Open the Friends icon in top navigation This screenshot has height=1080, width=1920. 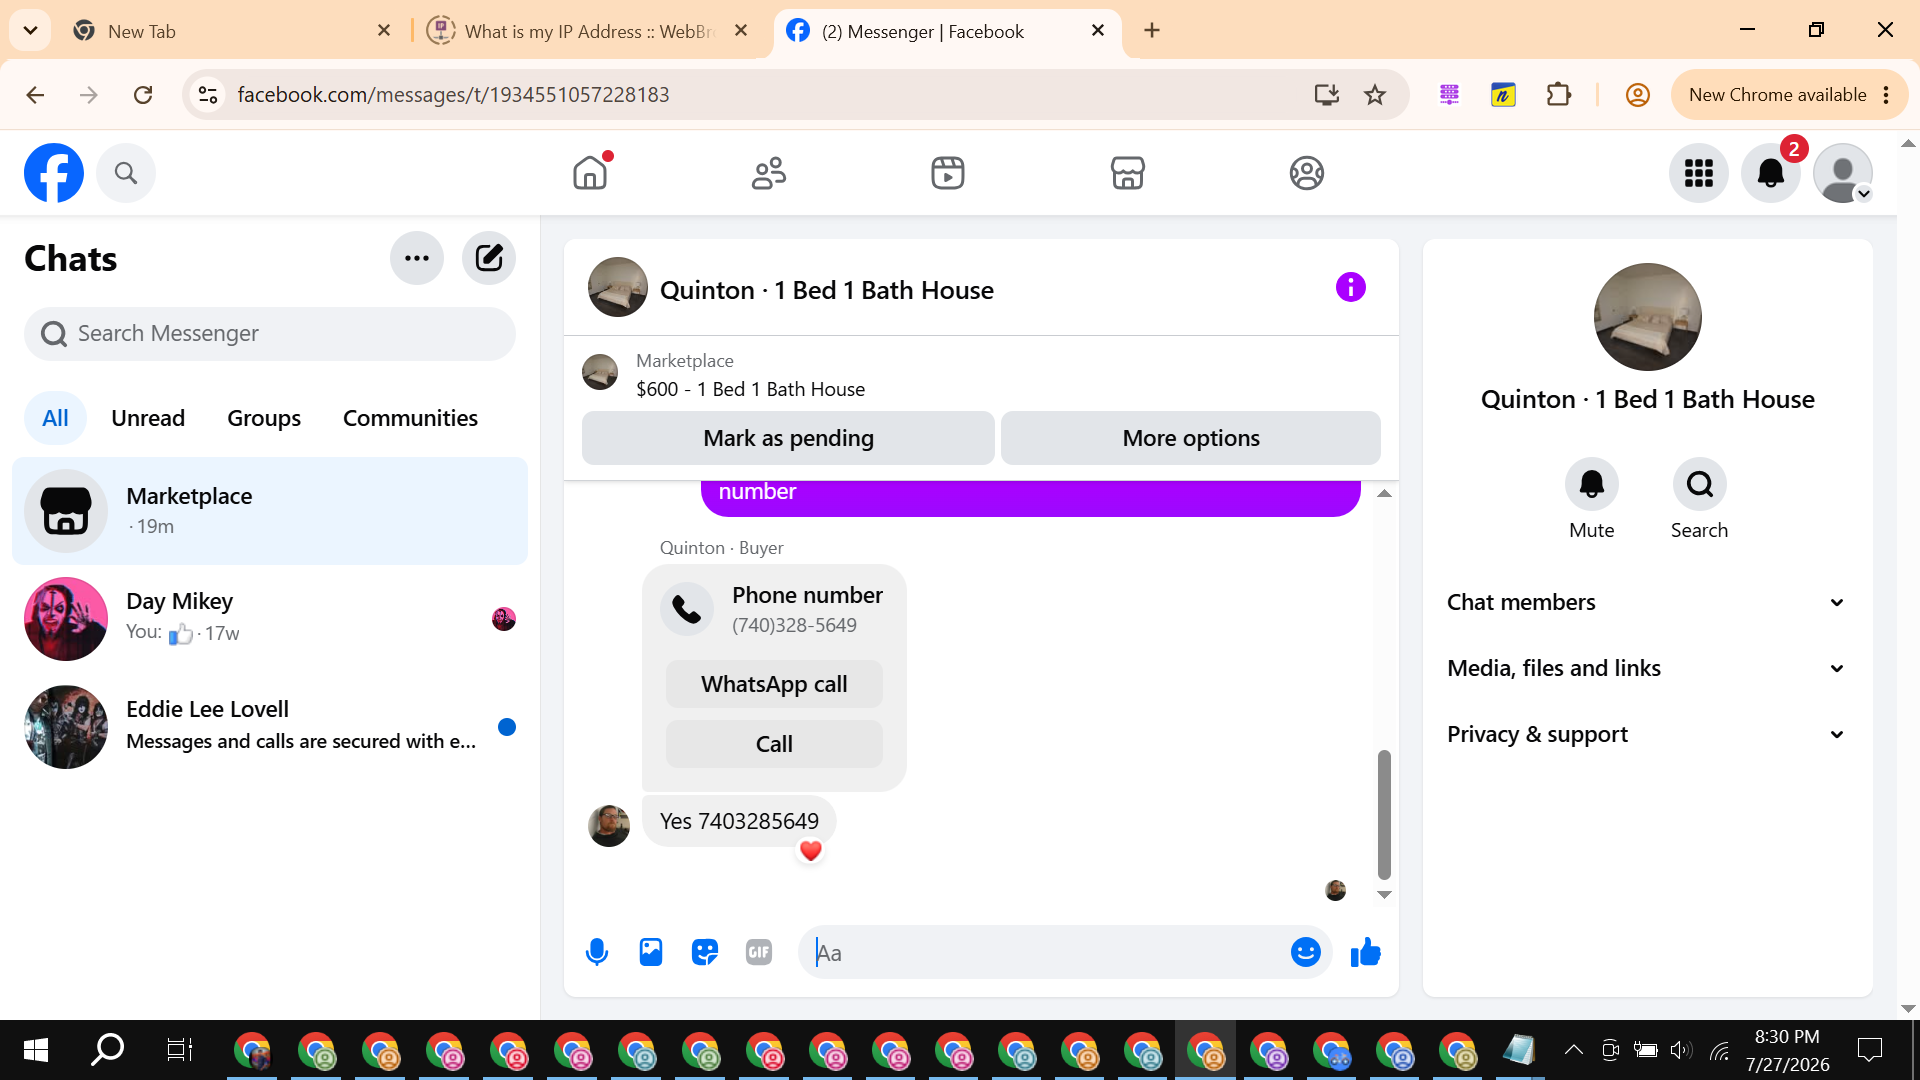(769, 173)
